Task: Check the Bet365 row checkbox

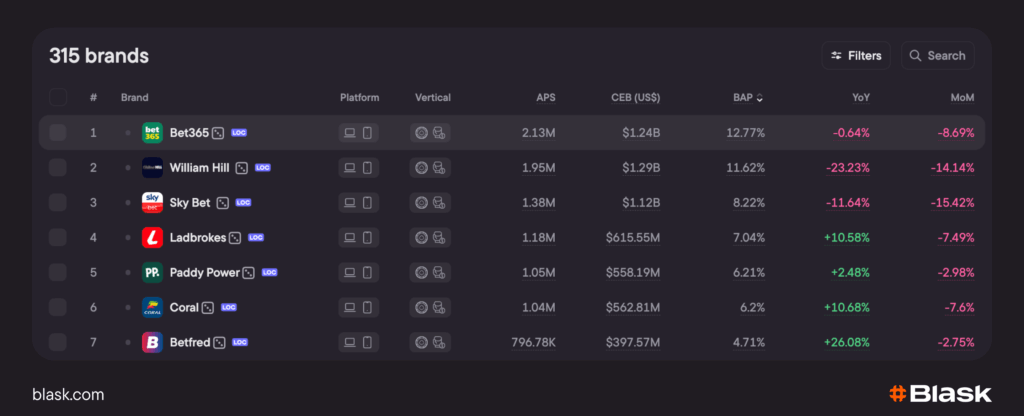Action: (58, 132)
